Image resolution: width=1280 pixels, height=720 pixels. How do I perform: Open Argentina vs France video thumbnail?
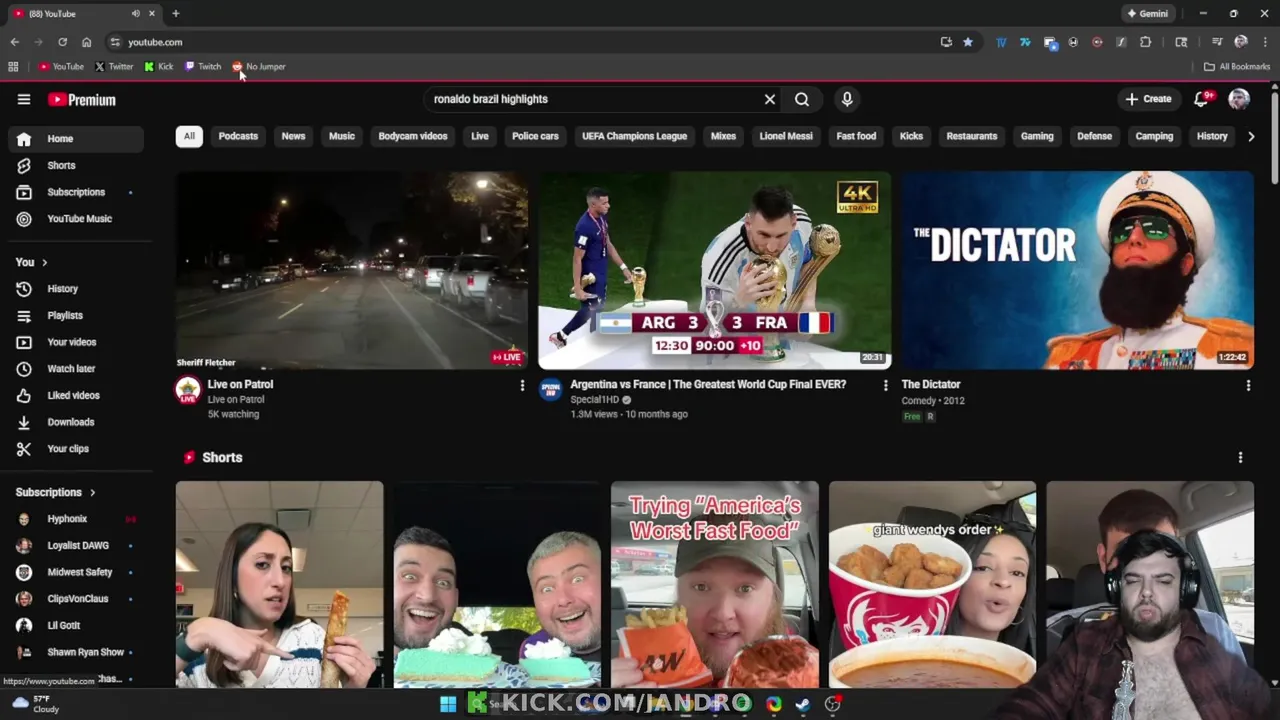(714, 271)
